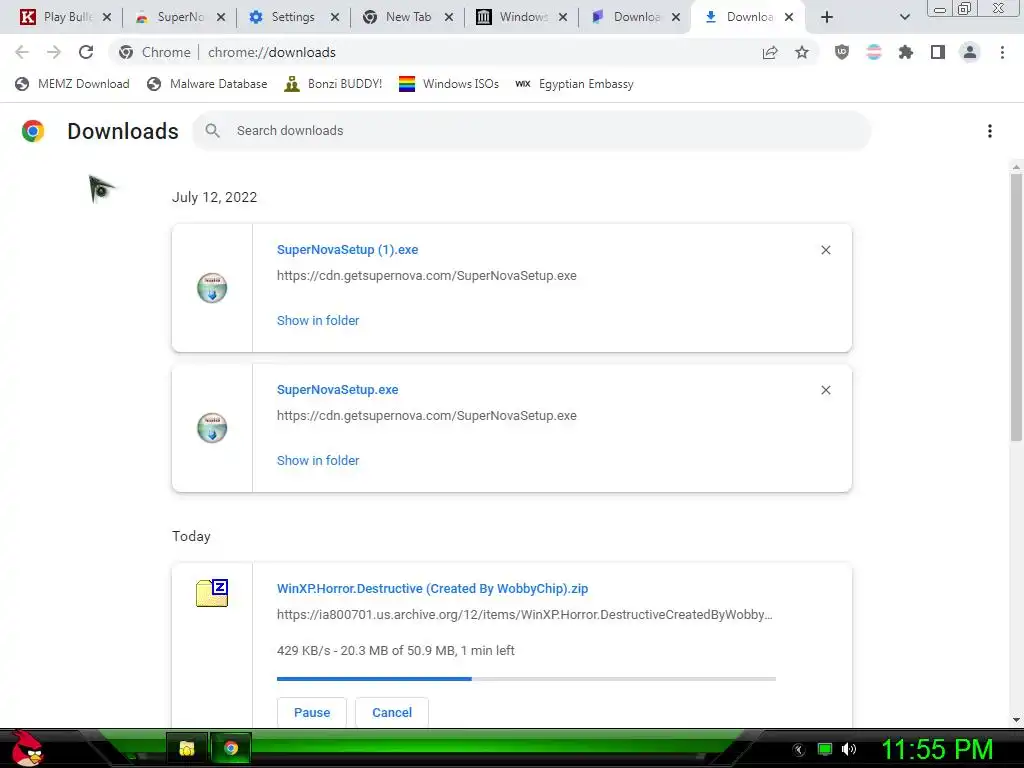
Task: Reload the downloads page
Action: [86, 52]
